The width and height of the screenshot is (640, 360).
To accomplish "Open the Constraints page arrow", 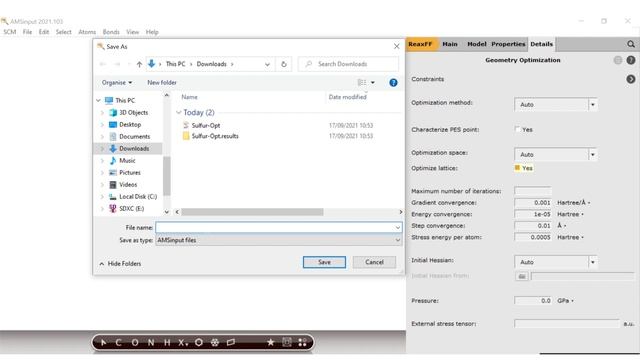I will [x=631, y=79].
